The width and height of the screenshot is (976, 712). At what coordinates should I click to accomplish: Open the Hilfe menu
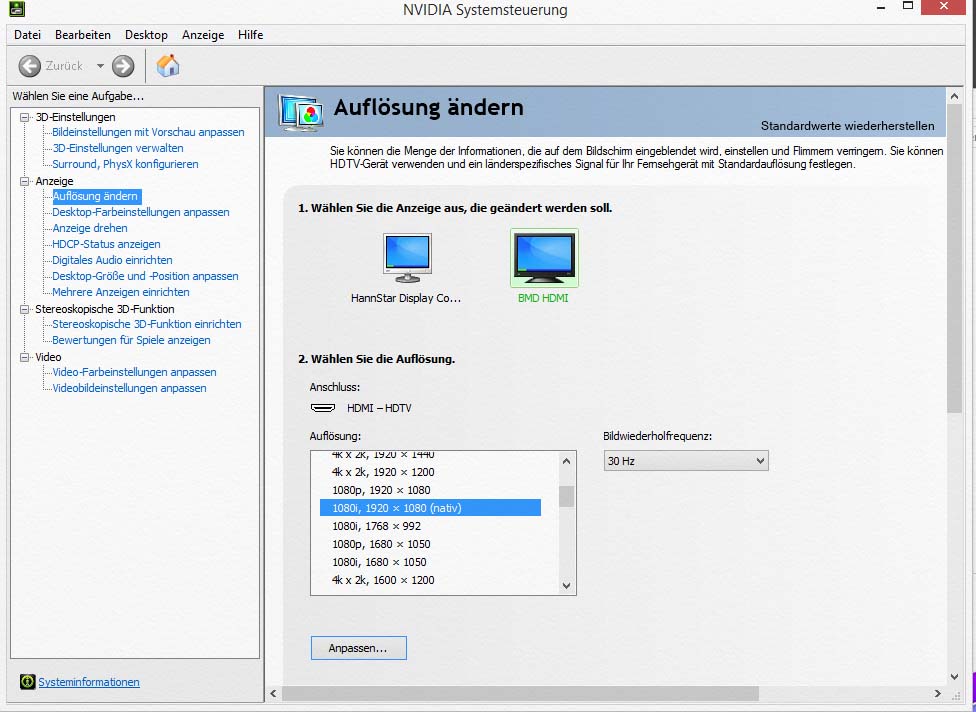(250, 35)
